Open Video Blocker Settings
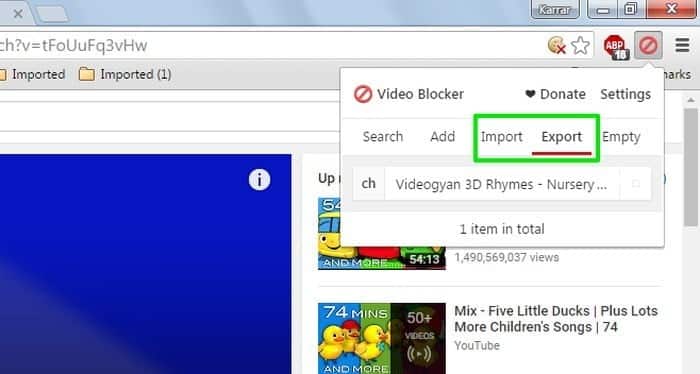This screenshot has height=374, width=700. click(x=625, y=94)
